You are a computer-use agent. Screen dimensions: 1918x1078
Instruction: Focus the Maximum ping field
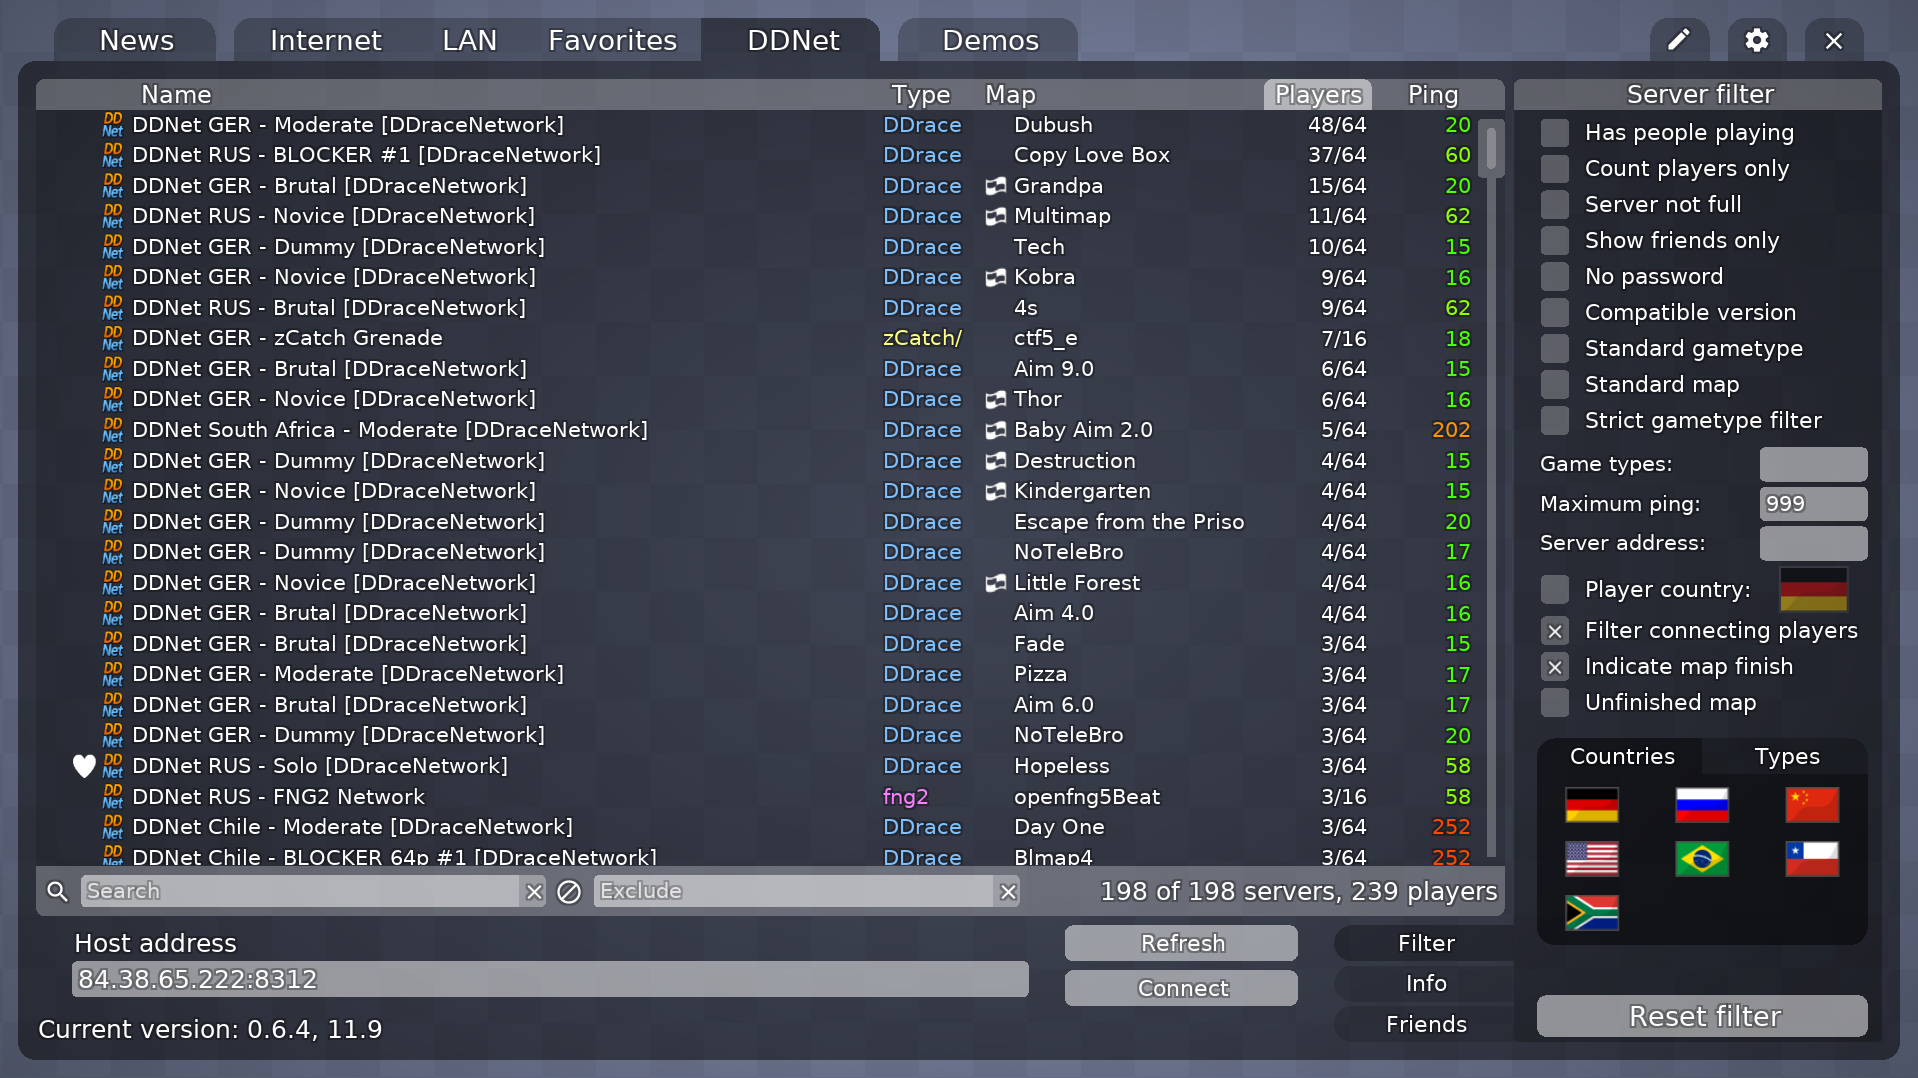tap(1813, 504)
